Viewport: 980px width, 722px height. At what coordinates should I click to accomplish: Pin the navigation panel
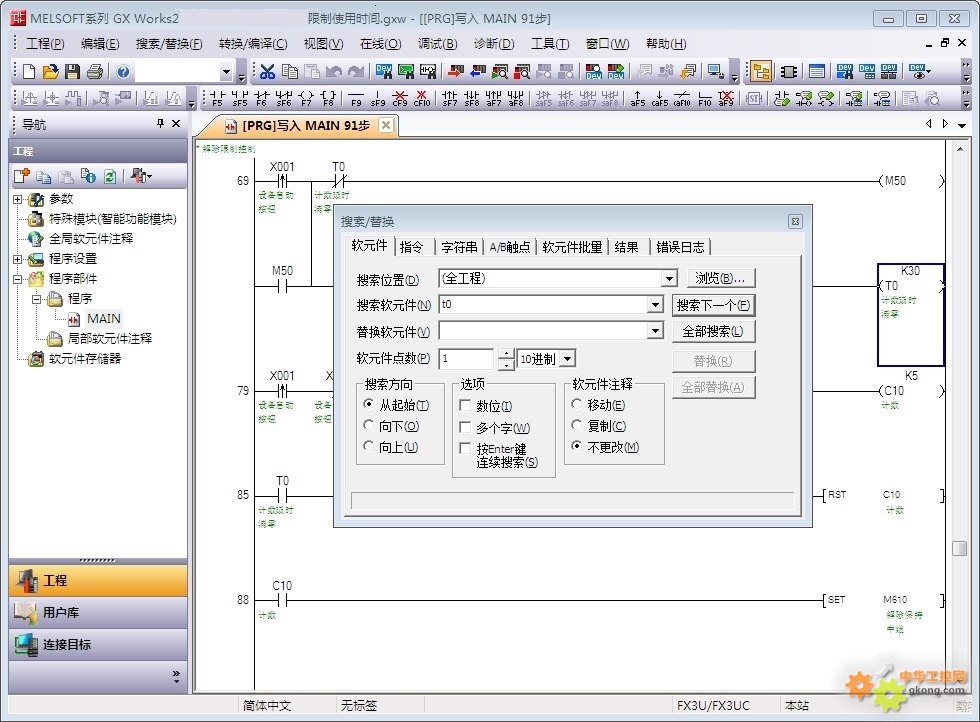(161, 124)
